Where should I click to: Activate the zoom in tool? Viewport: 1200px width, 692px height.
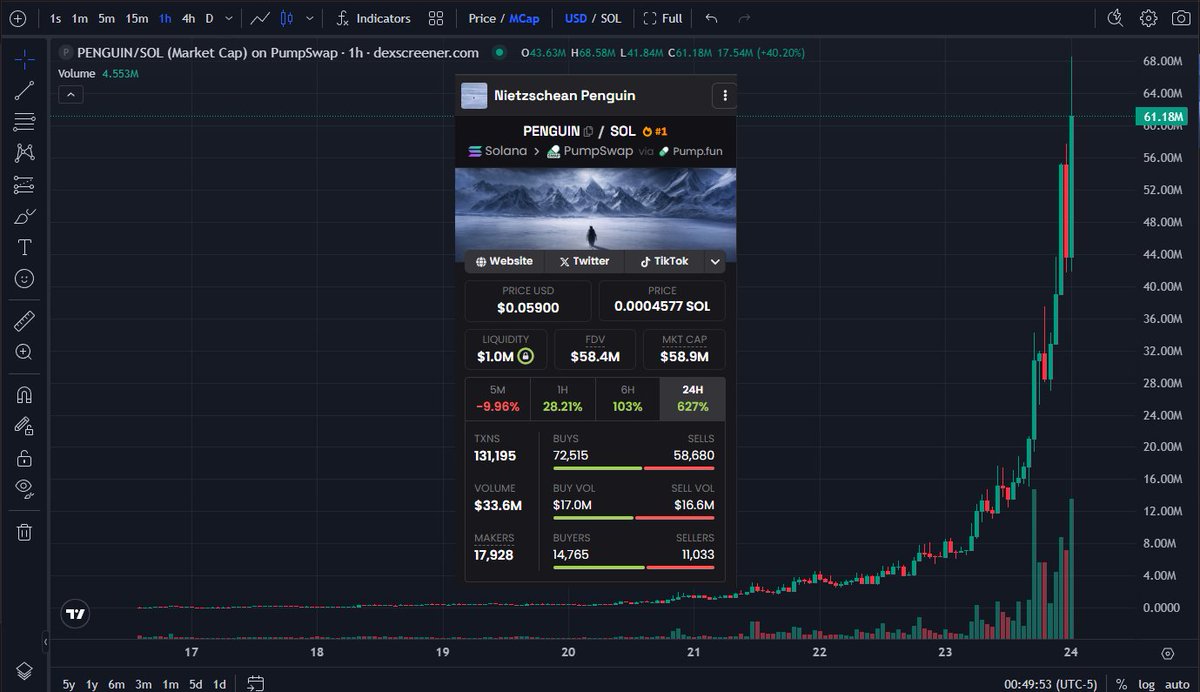[x=24, y=352]
